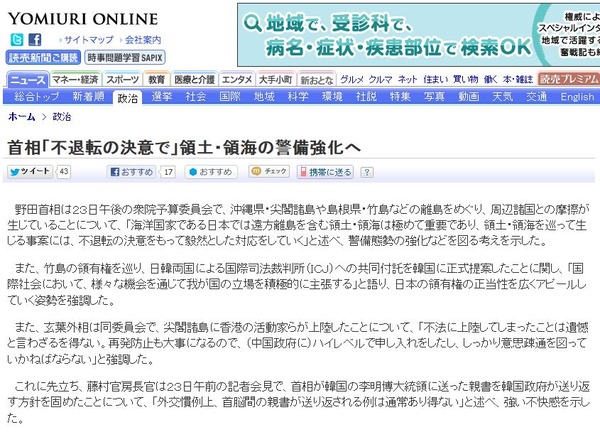Click the 時事問題学習 SAPIX button
This screenshot has height=432, width=600.
125,58
